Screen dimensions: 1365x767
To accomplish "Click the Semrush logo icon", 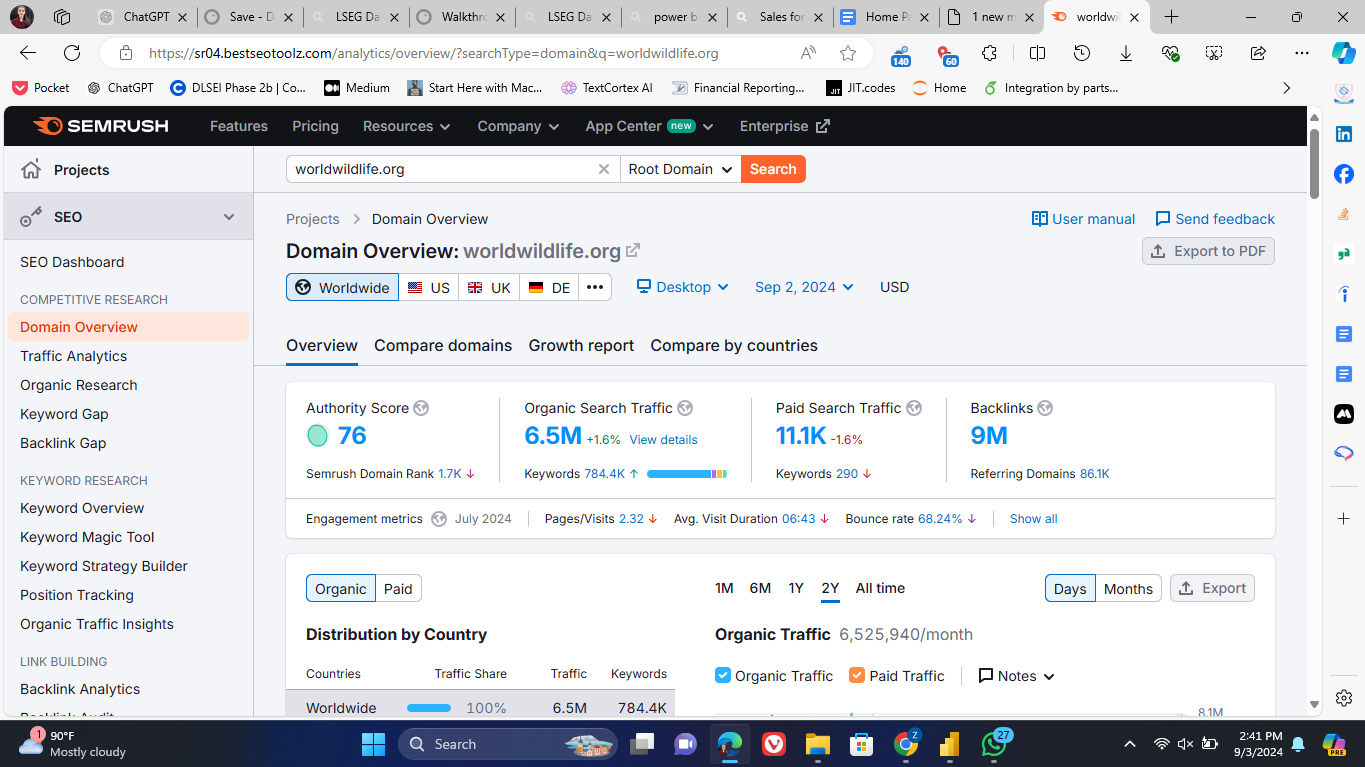I will tap(47, 126).
